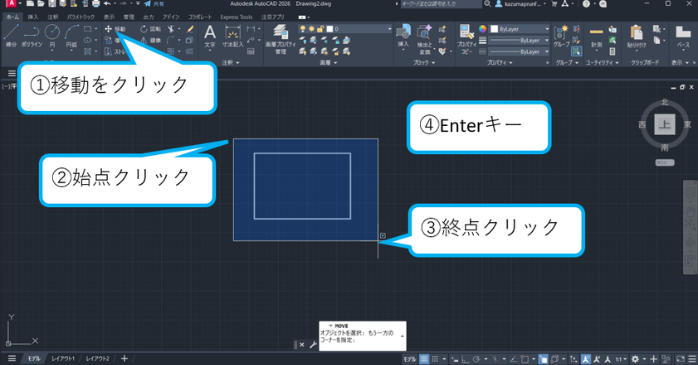Click the keyword search input field
Screen dimensions: 698x365
pyautogui.click(x=441, y=4)
